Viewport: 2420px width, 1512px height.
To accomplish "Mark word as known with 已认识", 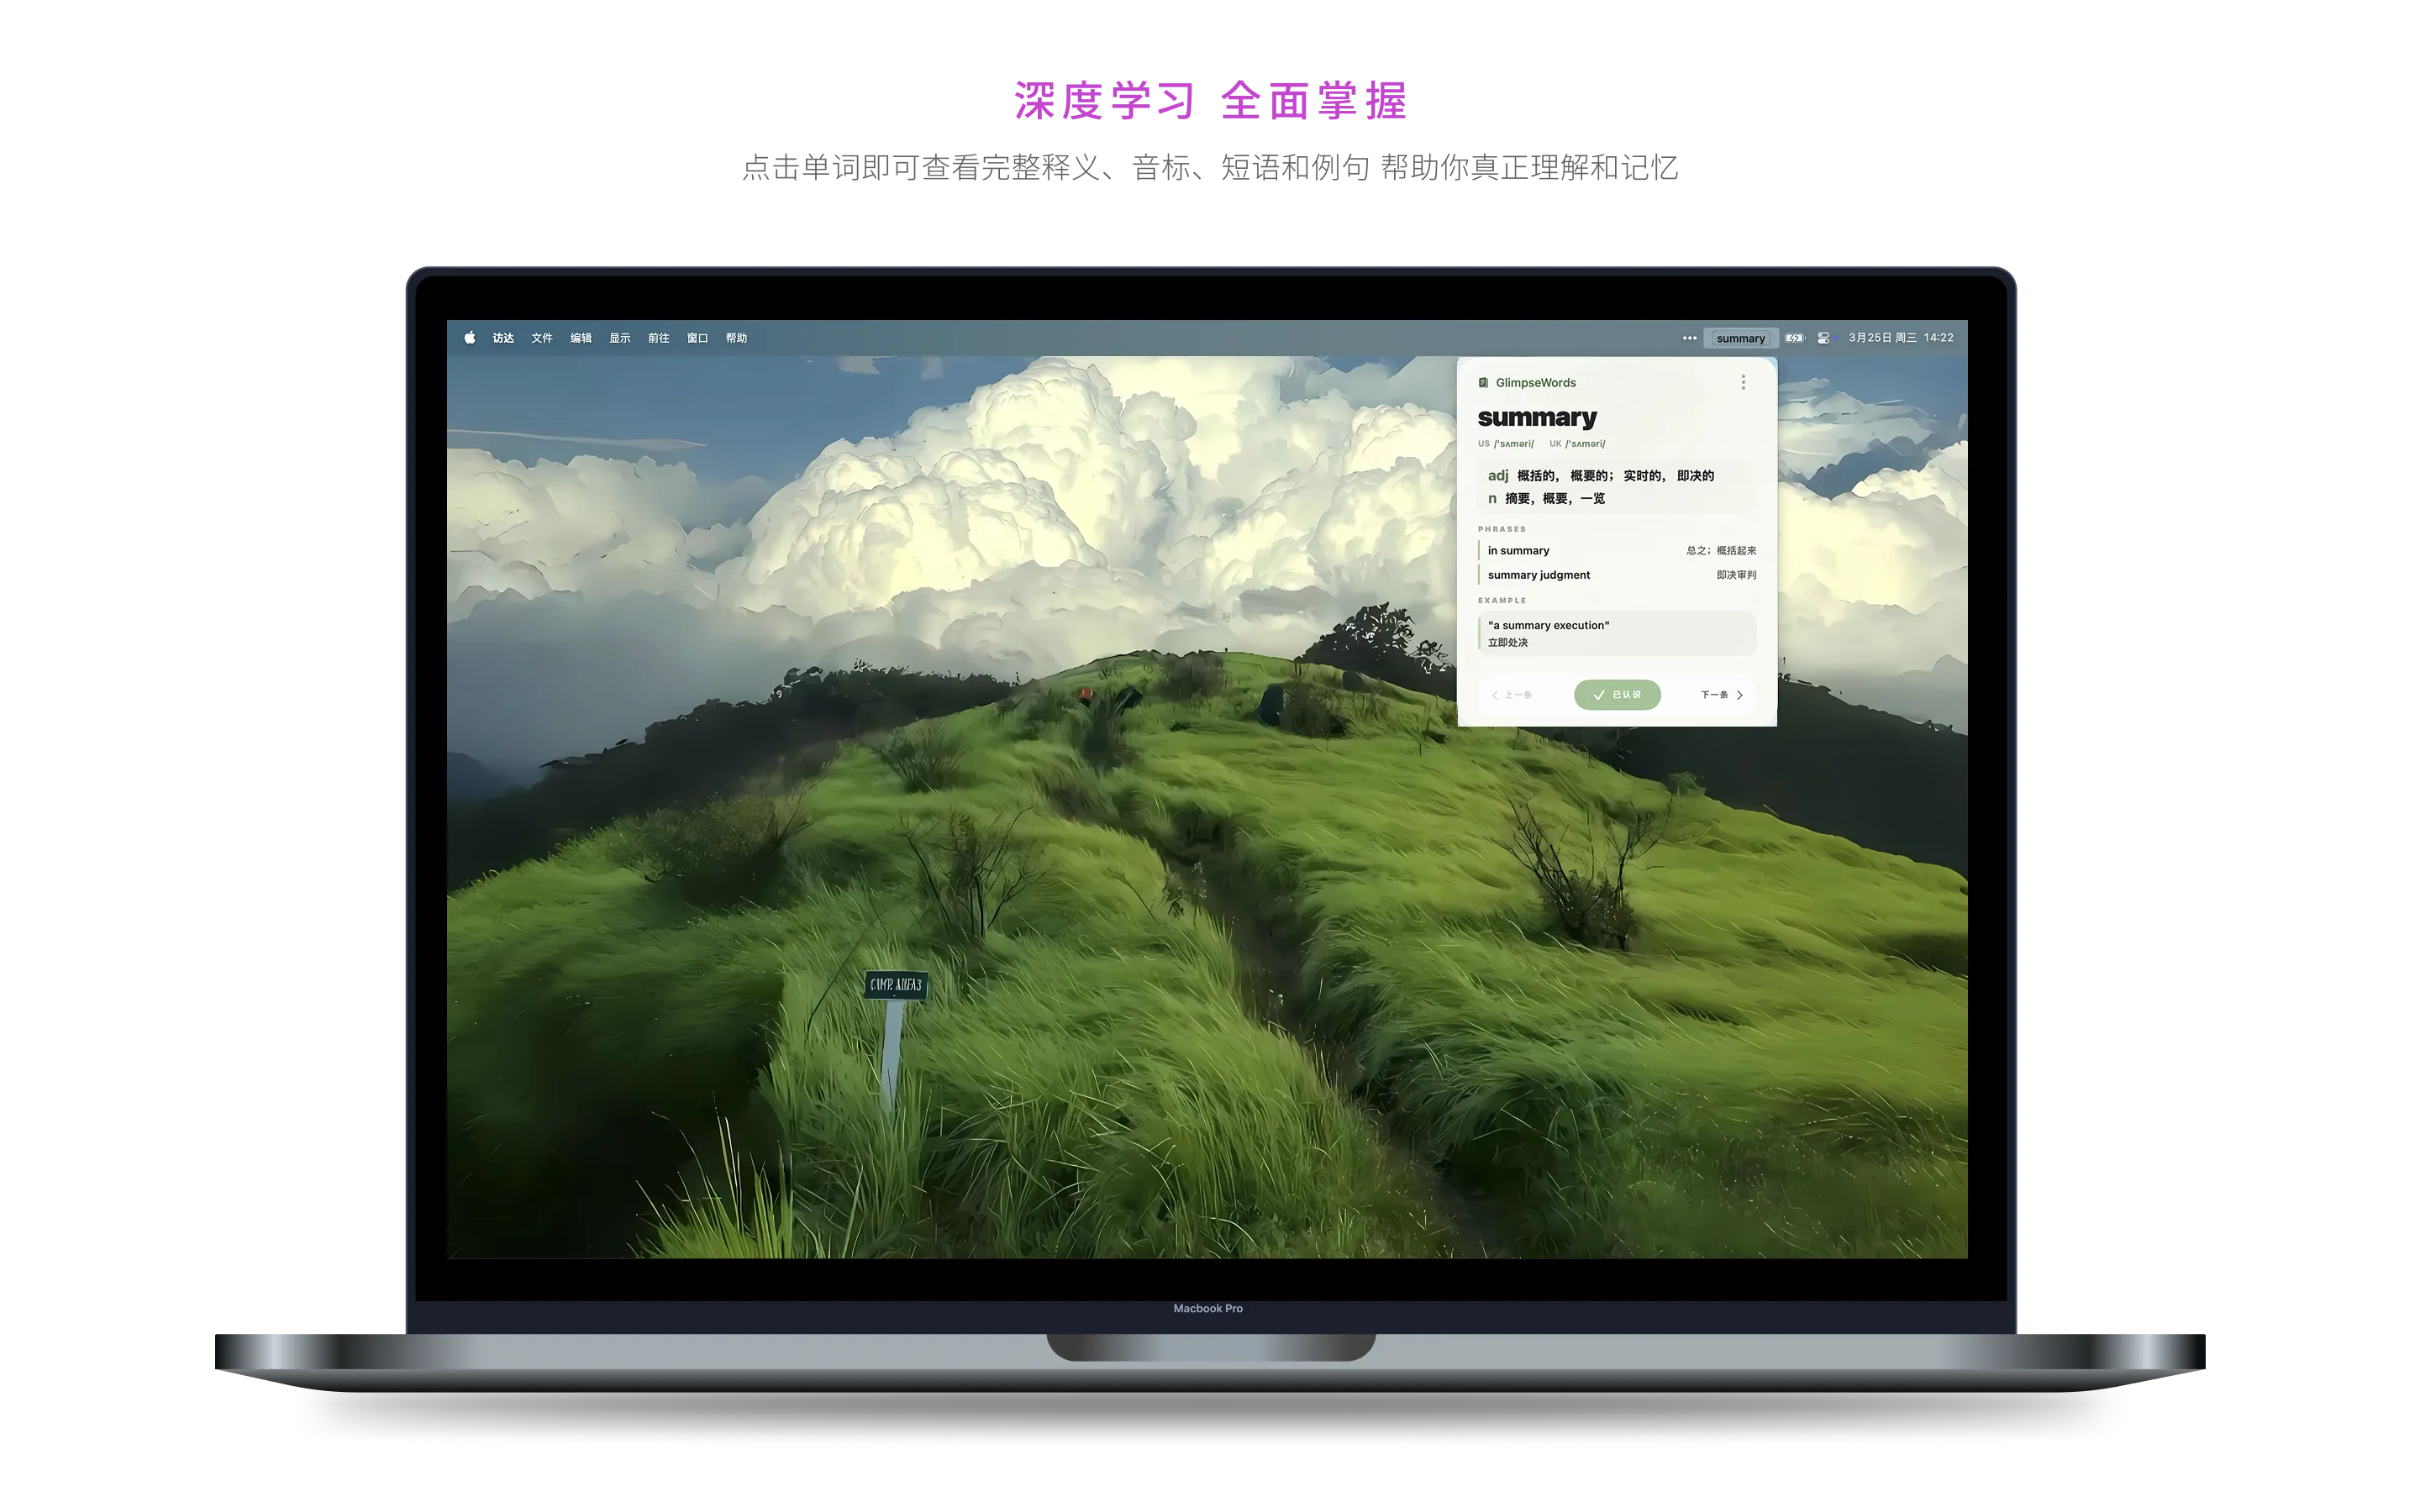I will 1617,695.
